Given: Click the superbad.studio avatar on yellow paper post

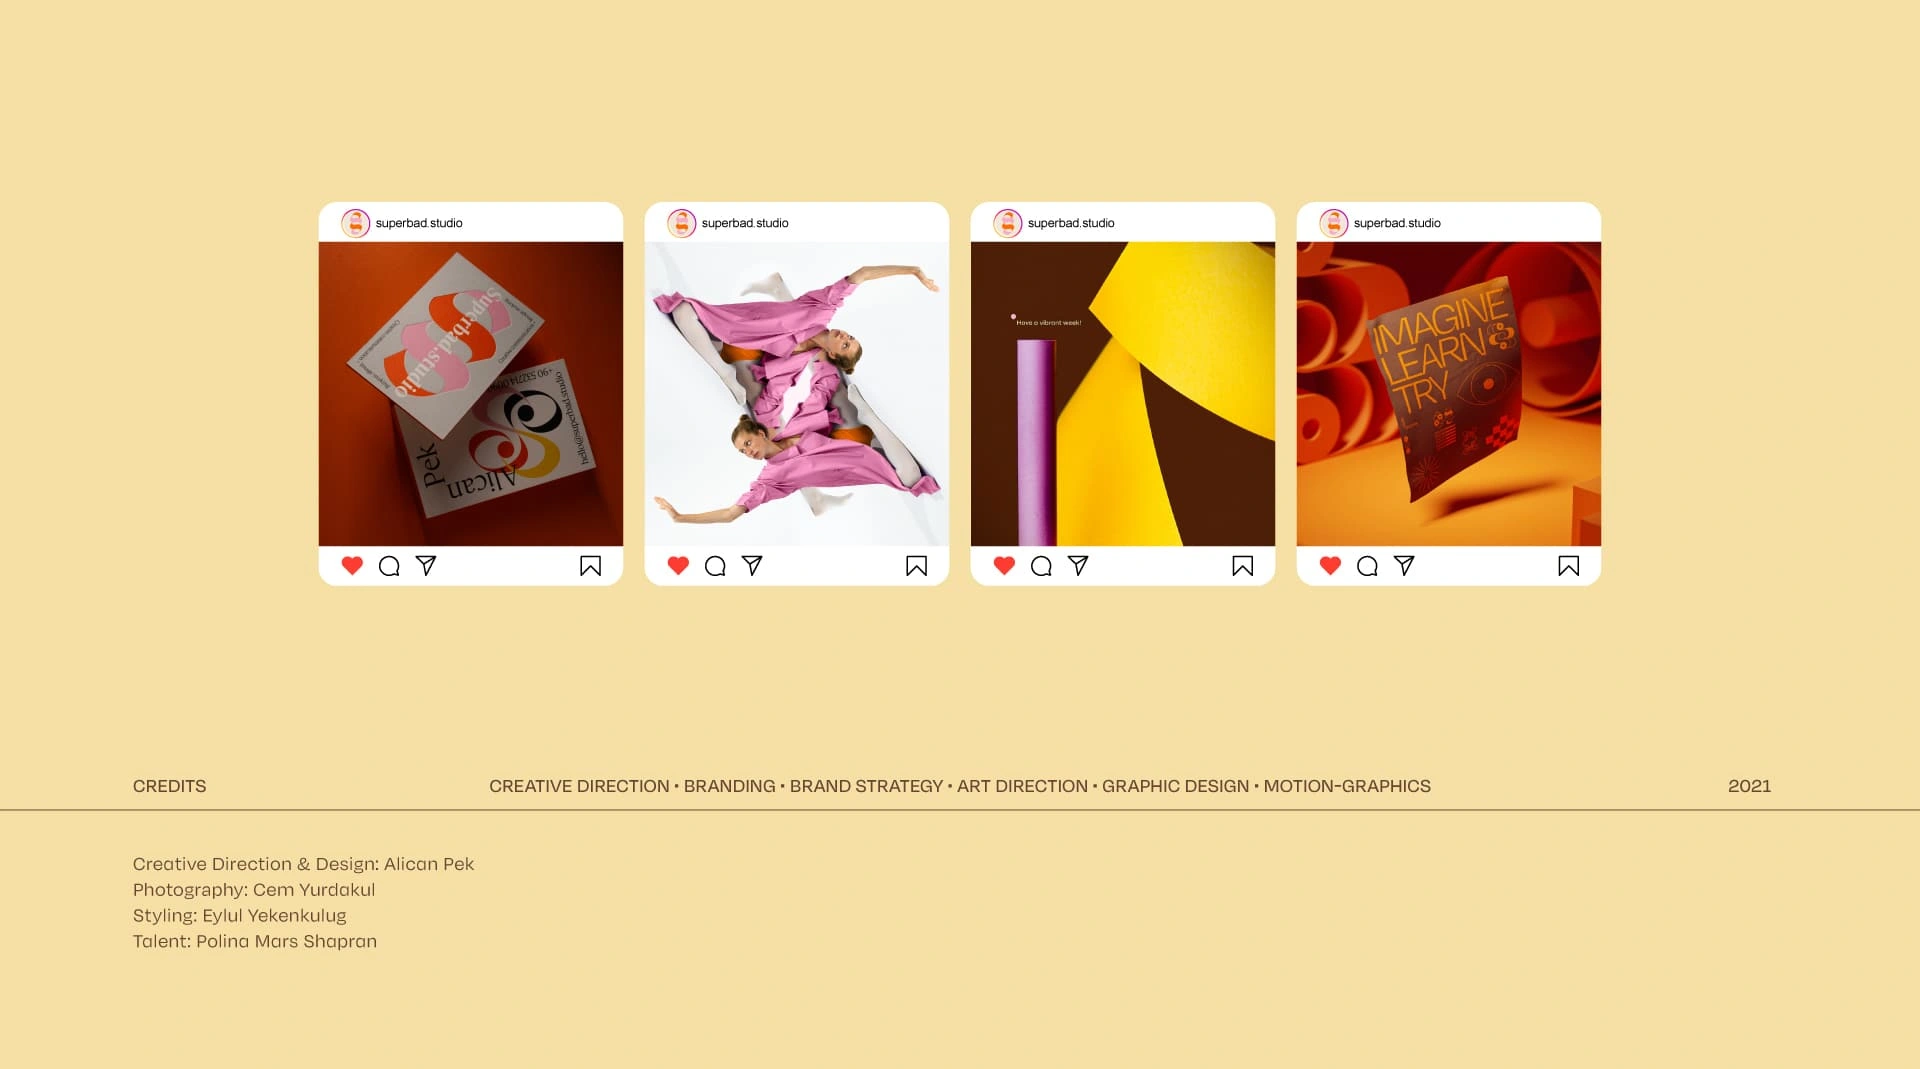Looking at the screenshot, I should click(x=1007, y=223).
